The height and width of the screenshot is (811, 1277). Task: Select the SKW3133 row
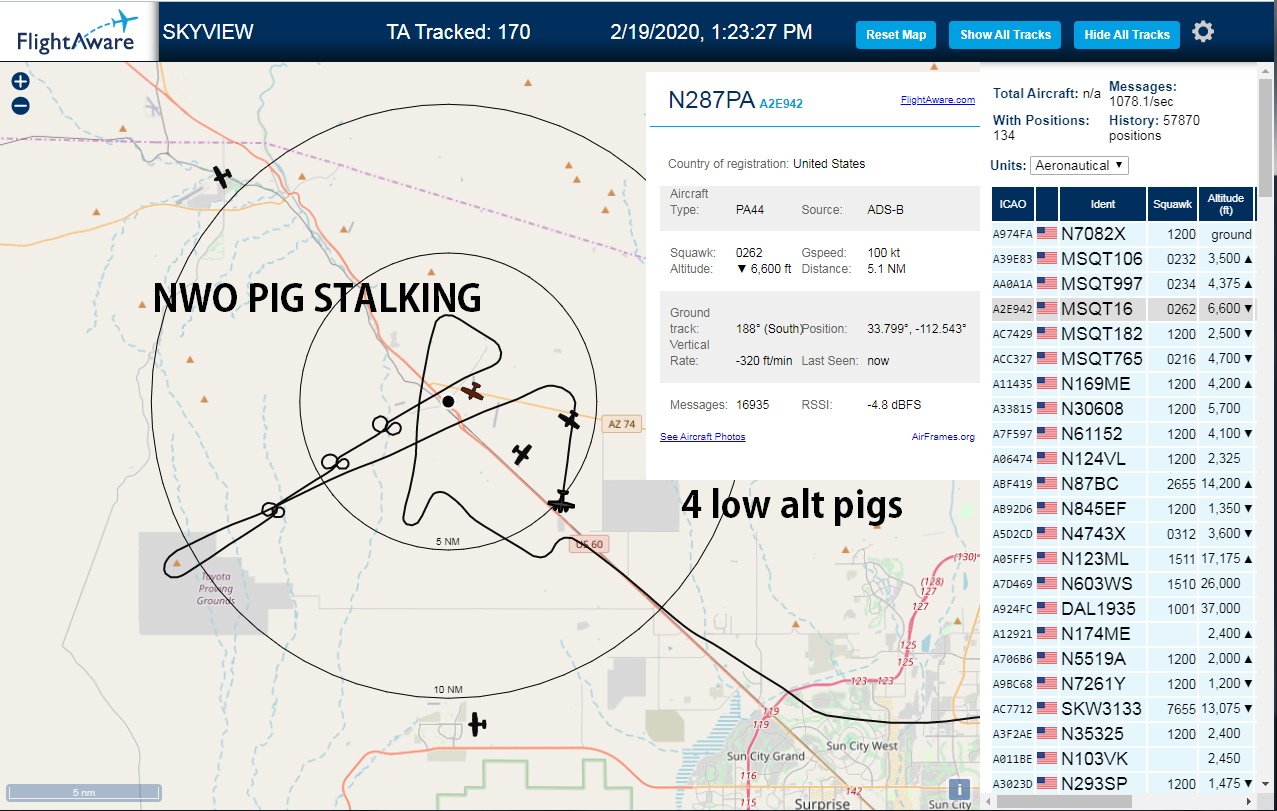coord(1122,709)
